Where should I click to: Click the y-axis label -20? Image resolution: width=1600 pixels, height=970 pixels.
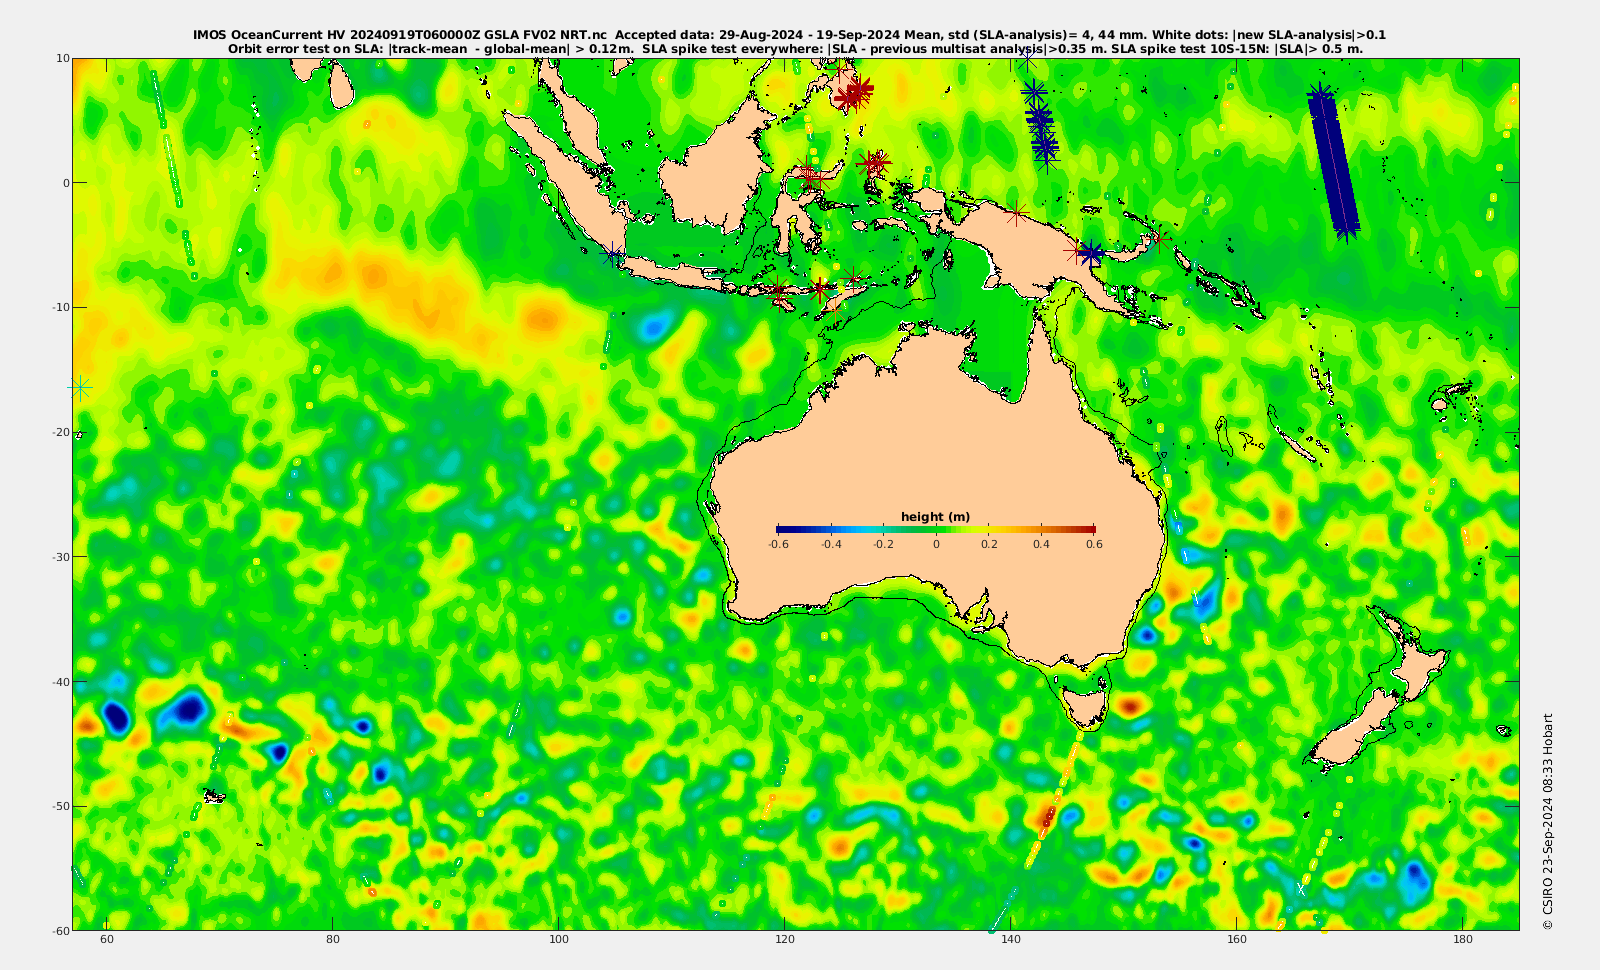(60, 432)
